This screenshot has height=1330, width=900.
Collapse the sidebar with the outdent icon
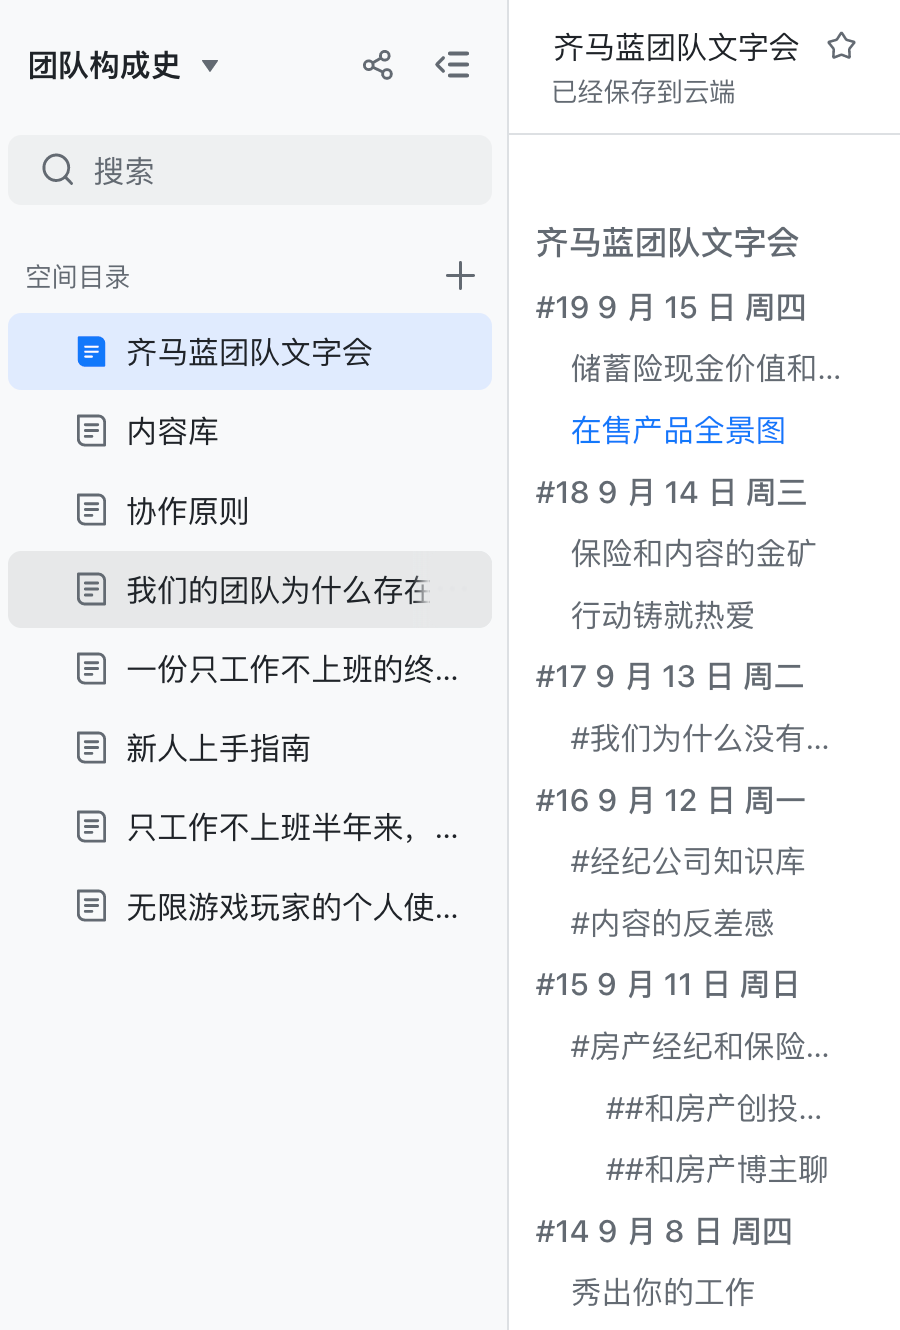pyautogui.click(x=452, y=66)
